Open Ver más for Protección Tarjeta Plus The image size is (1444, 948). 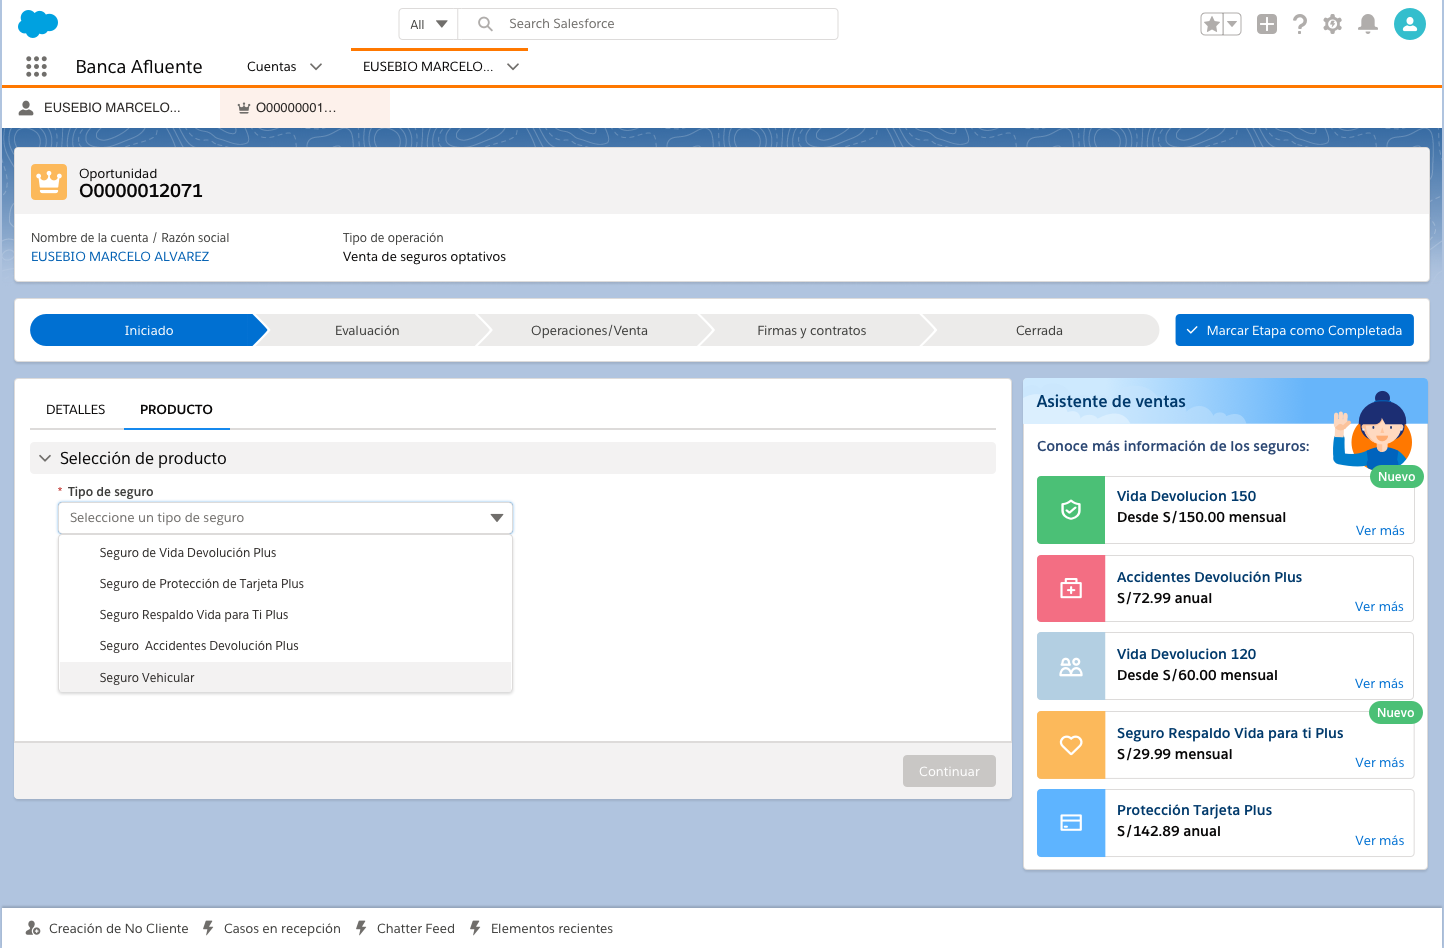1379,841
